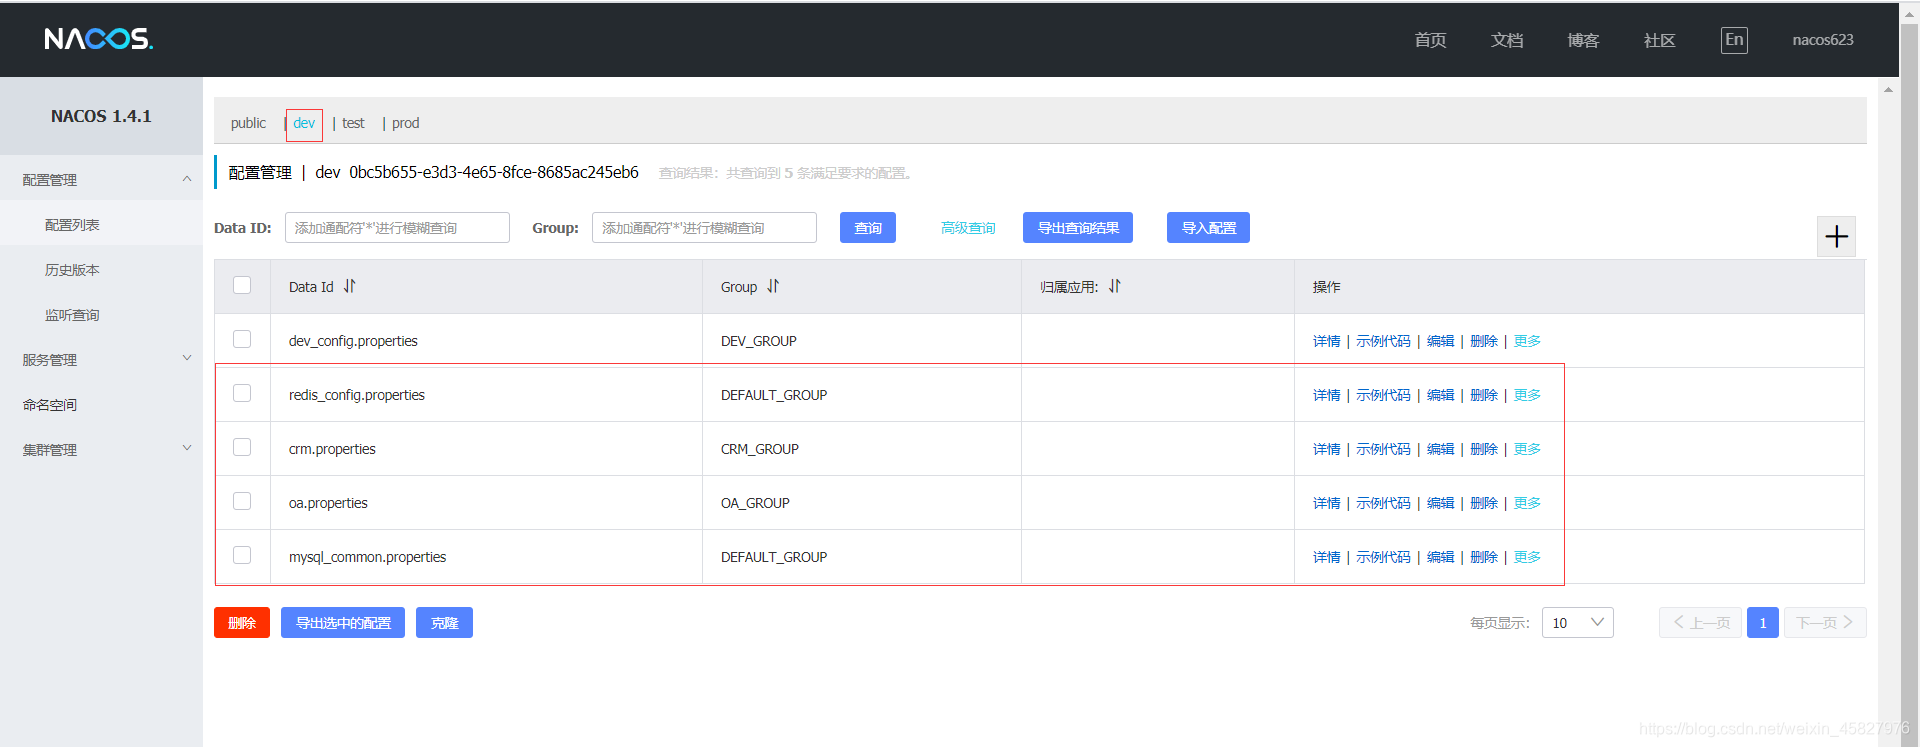1920x747 pixels.
Task: Open 详情 for mysql_common.properties
Action: (x=1326, y=557)
